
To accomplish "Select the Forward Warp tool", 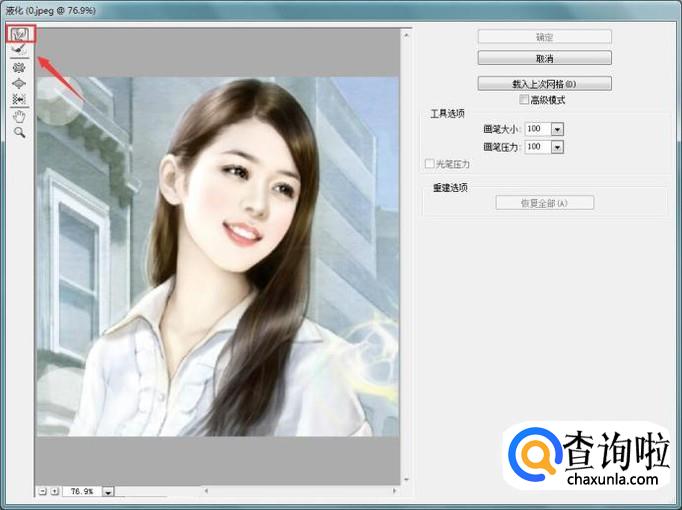I will [x=19, y=34].
